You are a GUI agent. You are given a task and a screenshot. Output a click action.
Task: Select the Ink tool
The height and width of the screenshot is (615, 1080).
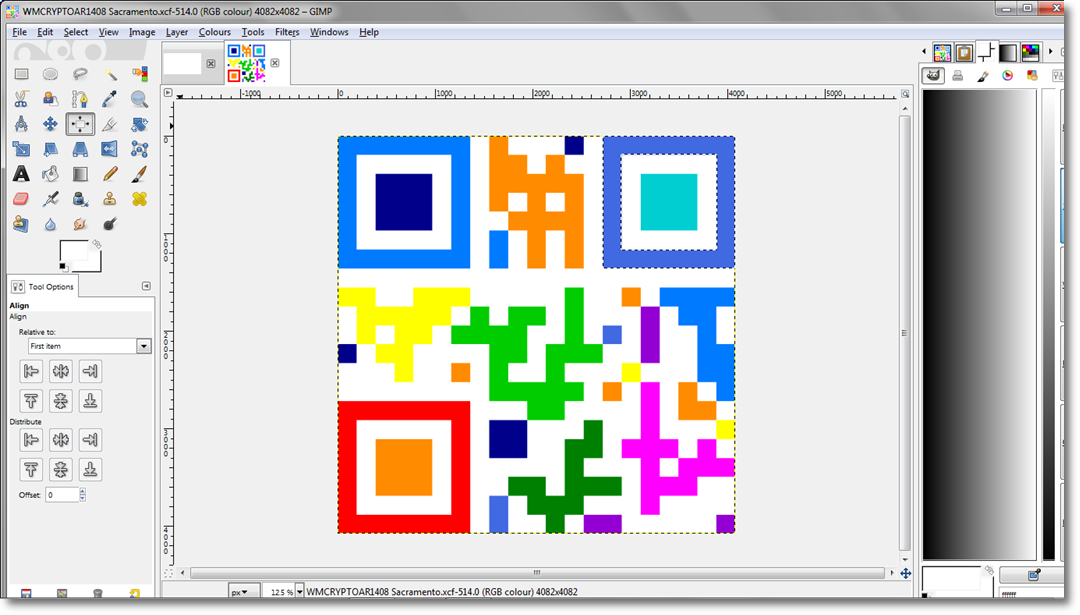tap(80, 199)
